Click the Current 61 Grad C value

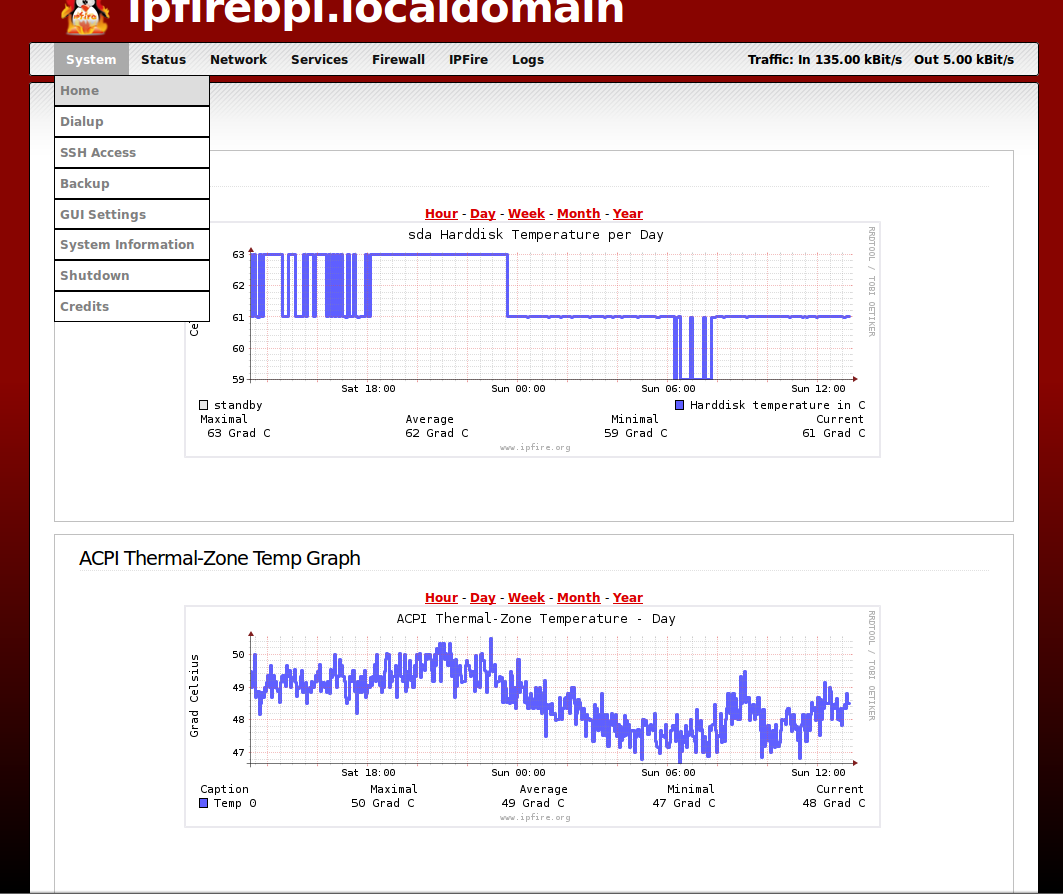834,433
